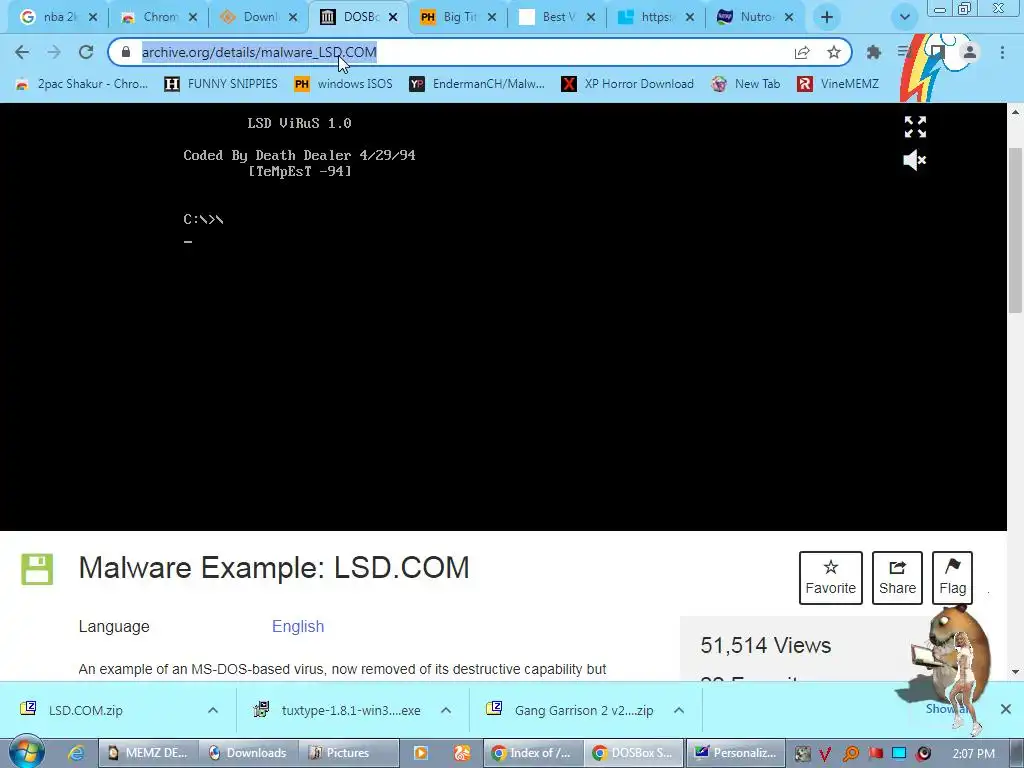Switch to Personaliz... taskbar window

[x=735, y=753]
